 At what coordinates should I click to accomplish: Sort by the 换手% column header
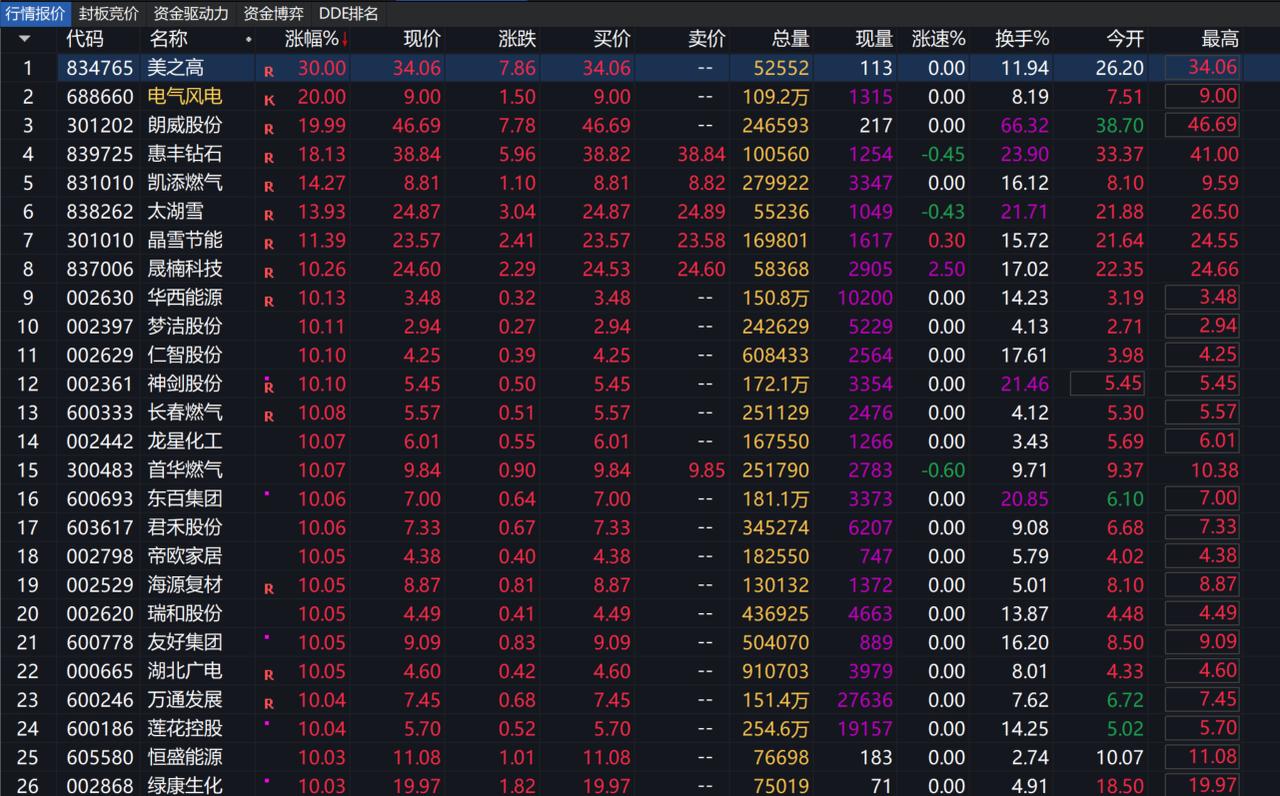coord(1022,39)
